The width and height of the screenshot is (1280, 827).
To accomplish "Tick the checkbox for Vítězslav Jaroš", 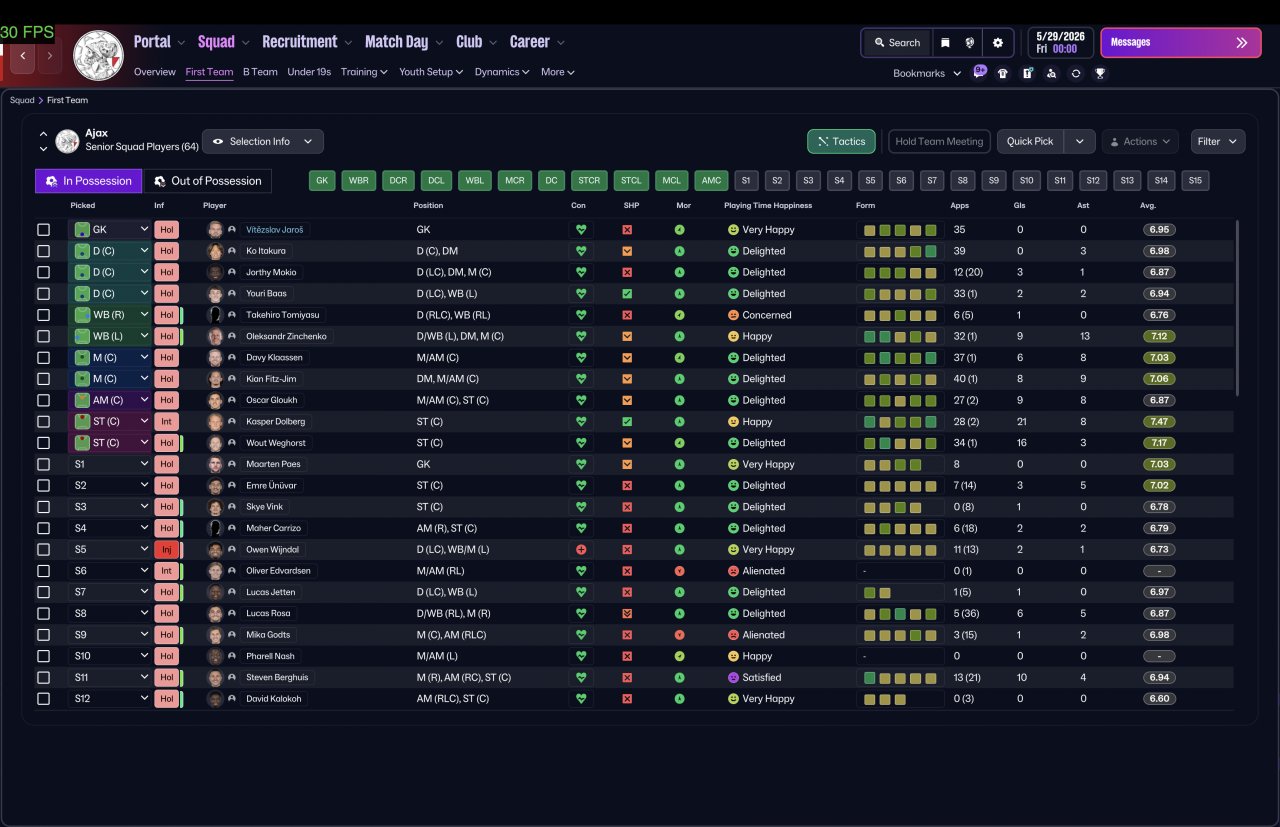I will click(43, 230).
